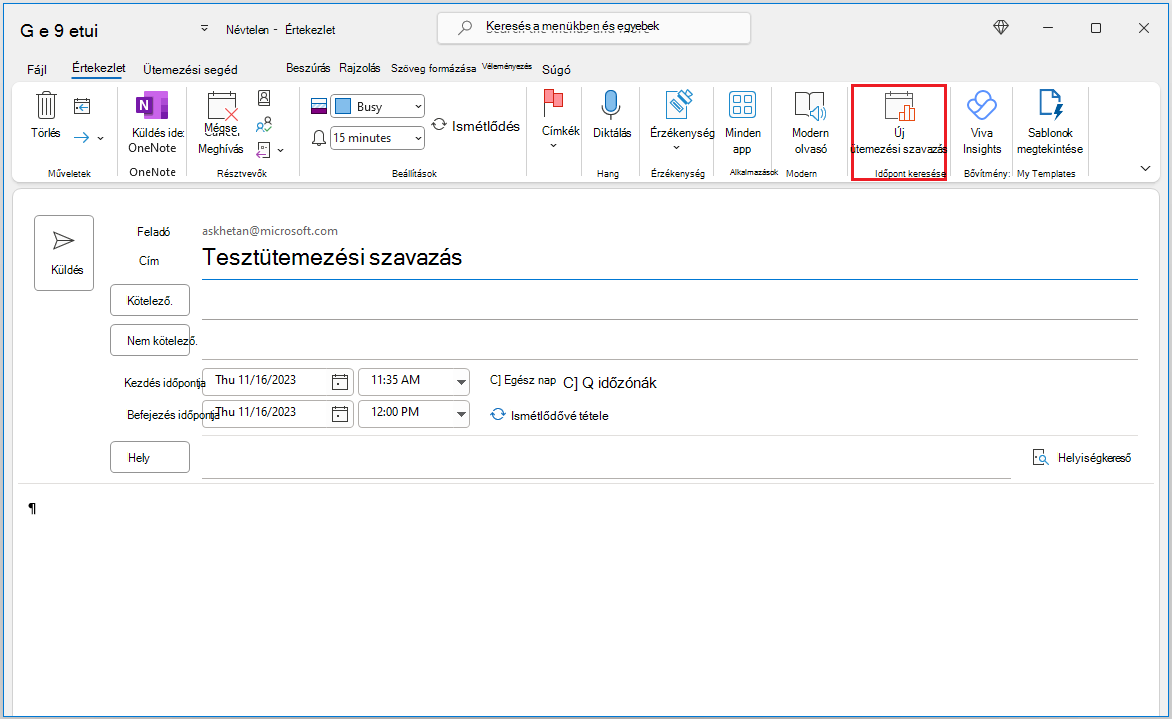
Task: Click the blue forward arrow icon
Action: [x=81, y=138]
